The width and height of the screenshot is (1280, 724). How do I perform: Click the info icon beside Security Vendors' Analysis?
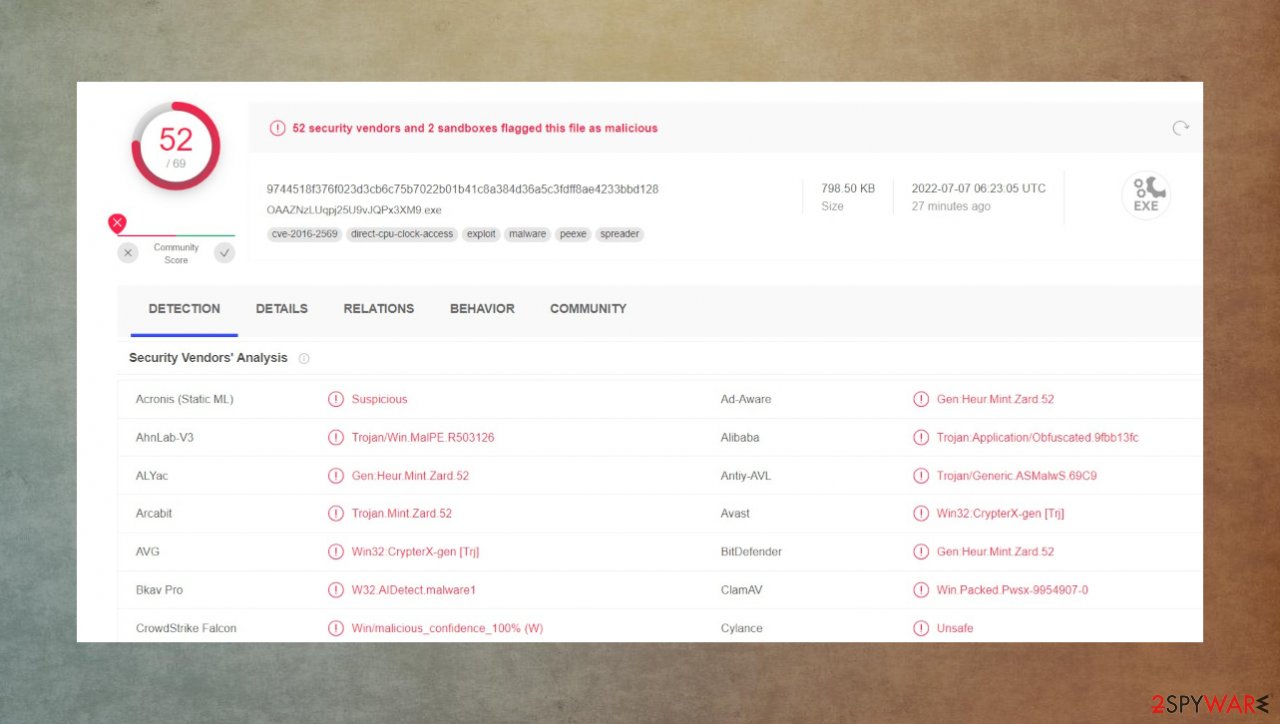[x=304, y=358]
